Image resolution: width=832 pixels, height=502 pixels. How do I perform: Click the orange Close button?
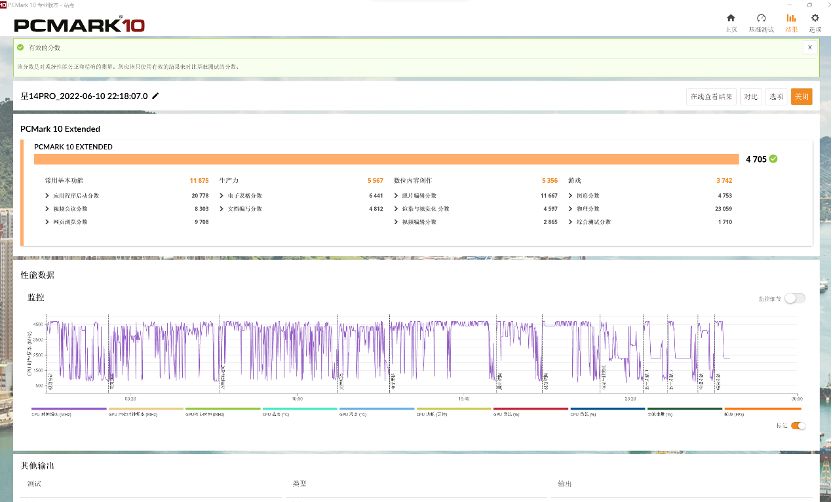click(x=801, y=97)
